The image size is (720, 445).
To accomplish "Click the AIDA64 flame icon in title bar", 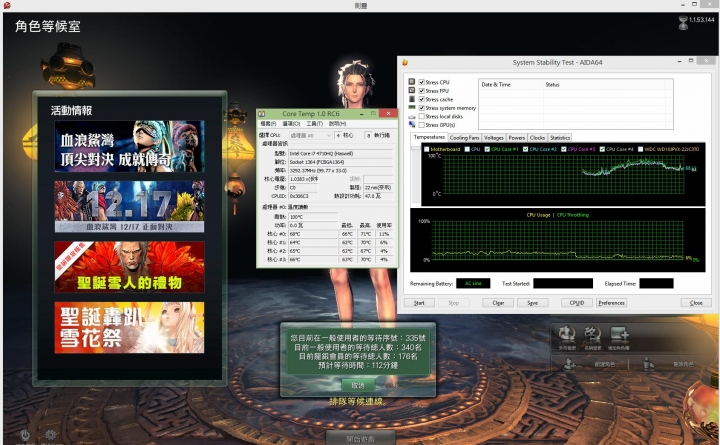I will pos(405,62).
